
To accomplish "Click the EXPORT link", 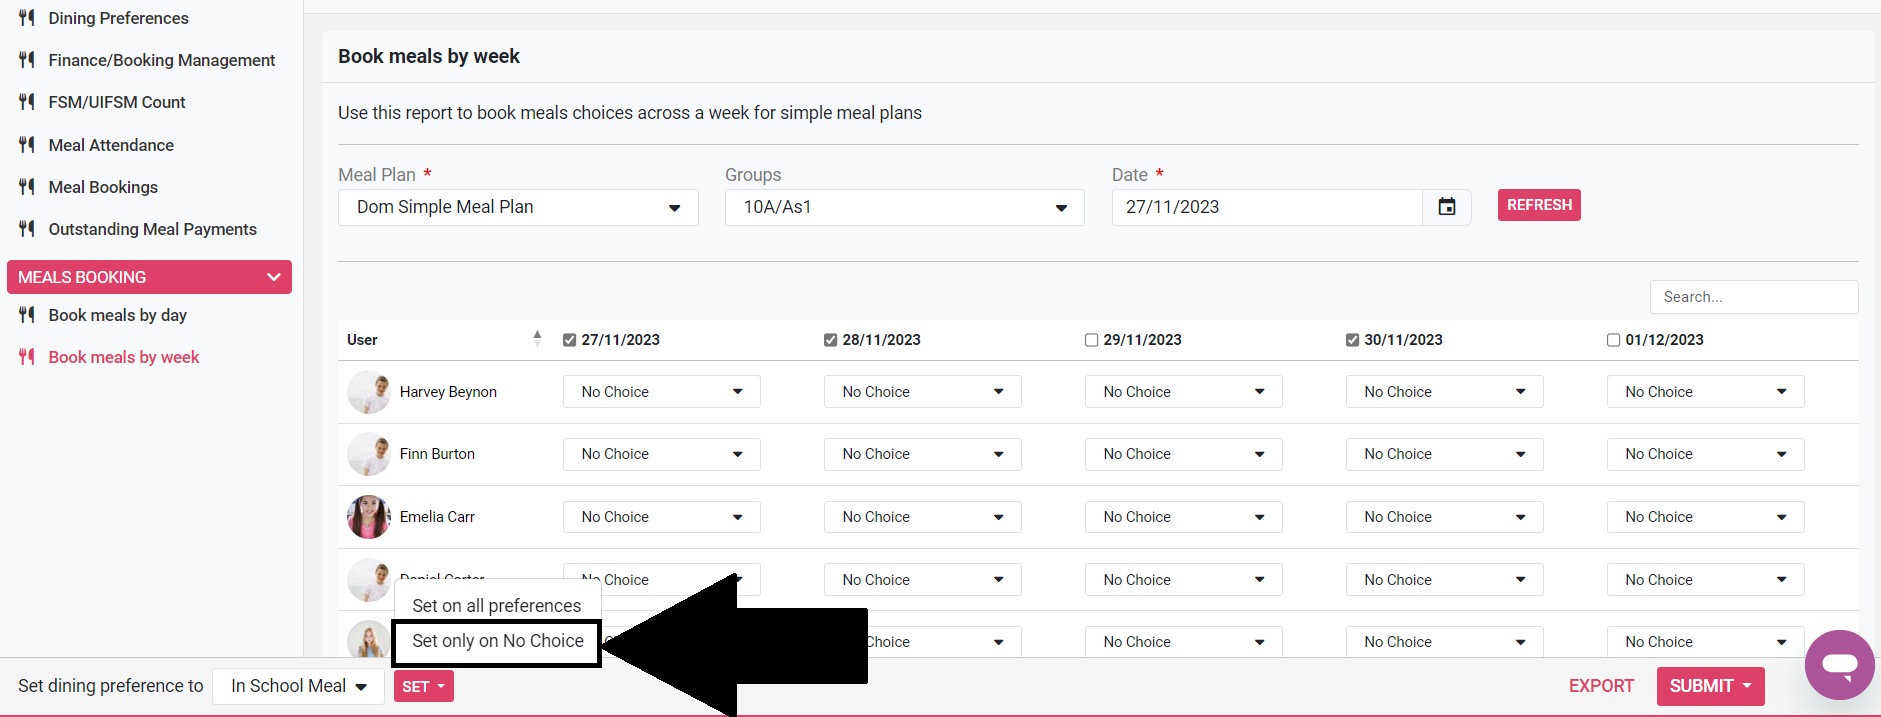I will tap(1601, 686).
